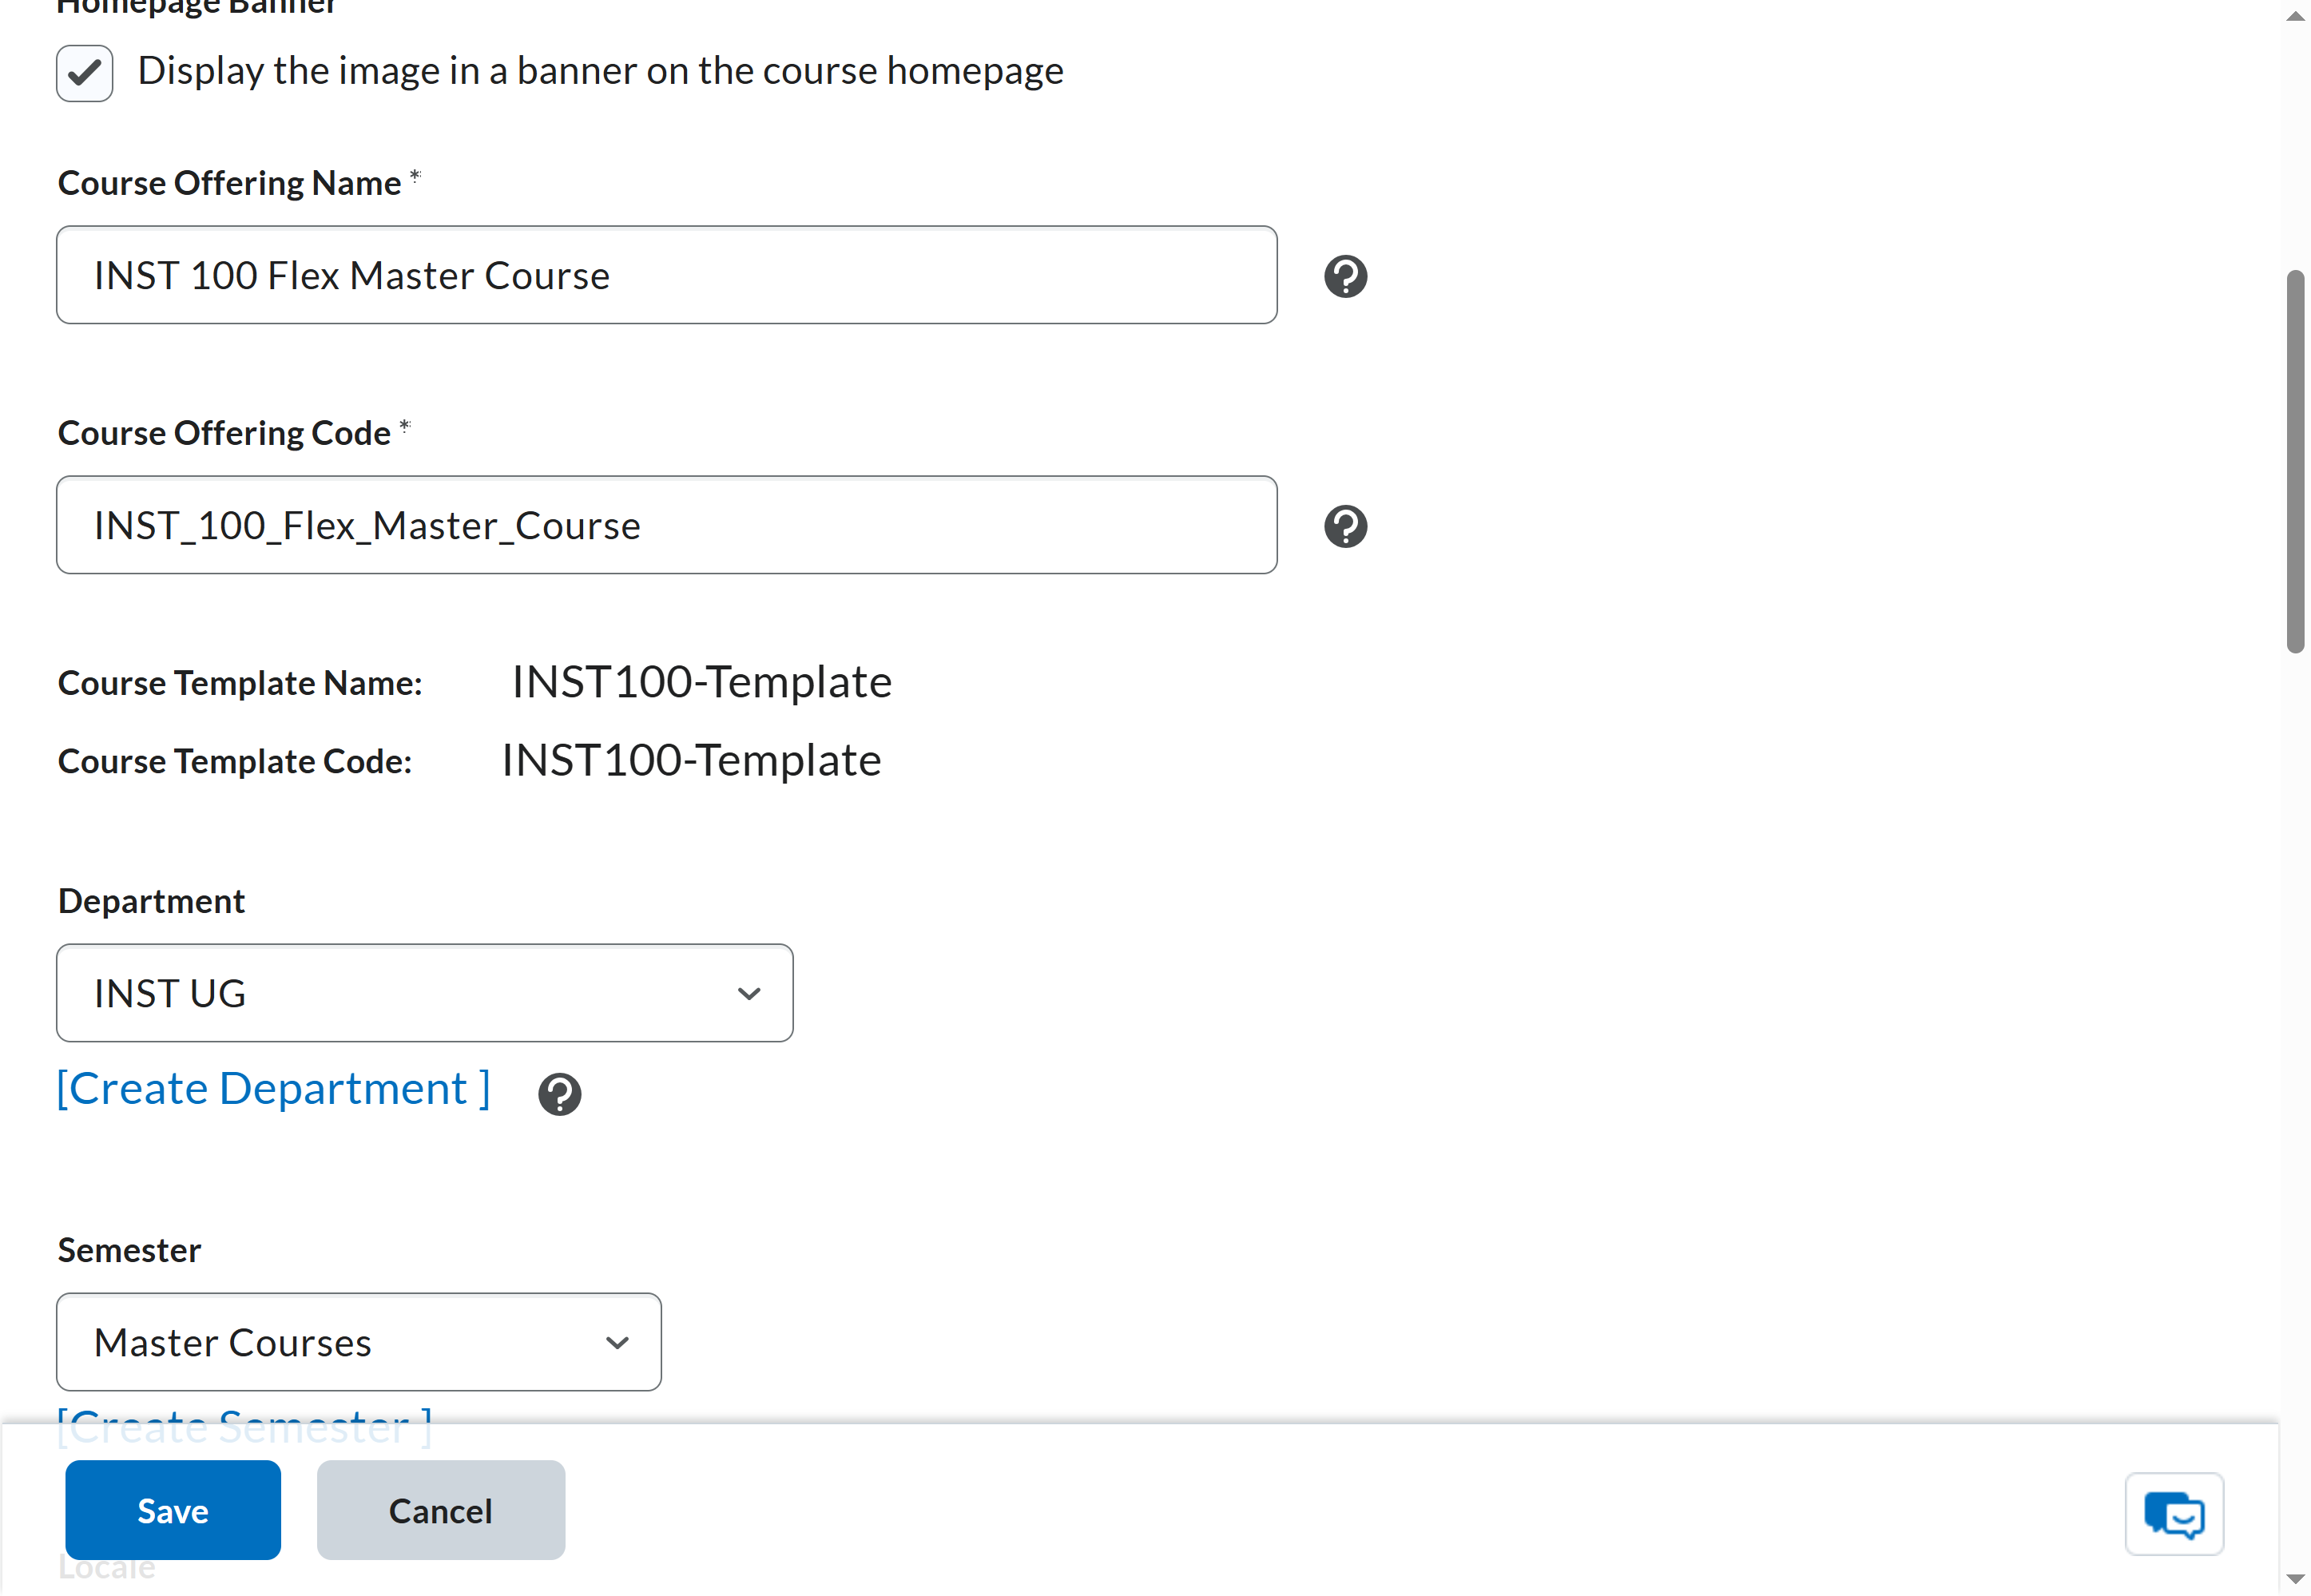The width and height of the screenshot is (2311, 1596).
Task: Click the Department label
Action: click(x=151, y=901)
